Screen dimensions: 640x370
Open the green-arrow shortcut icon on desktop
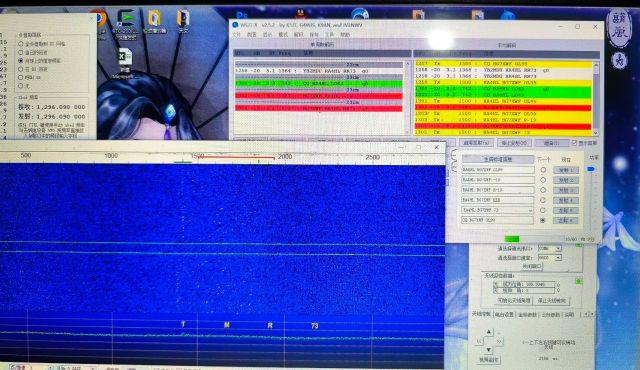[126, 19]
